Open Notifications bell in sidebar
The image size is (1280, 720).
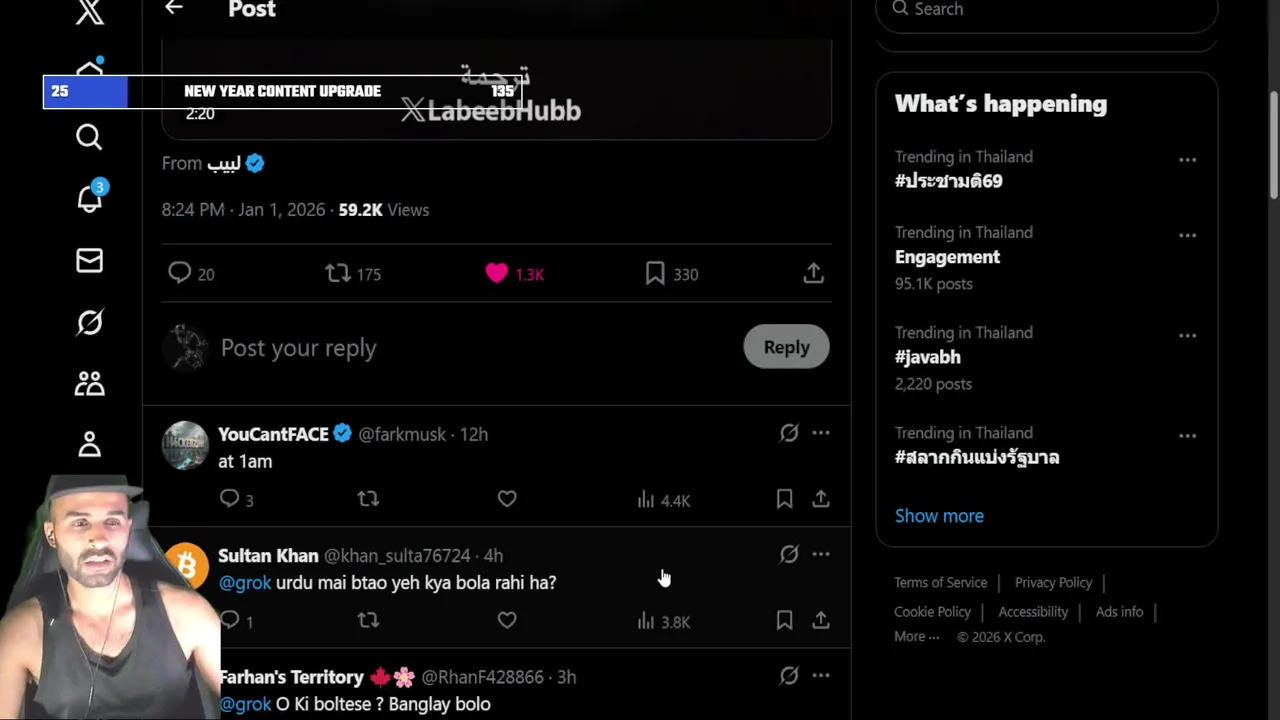pos(89,198)
